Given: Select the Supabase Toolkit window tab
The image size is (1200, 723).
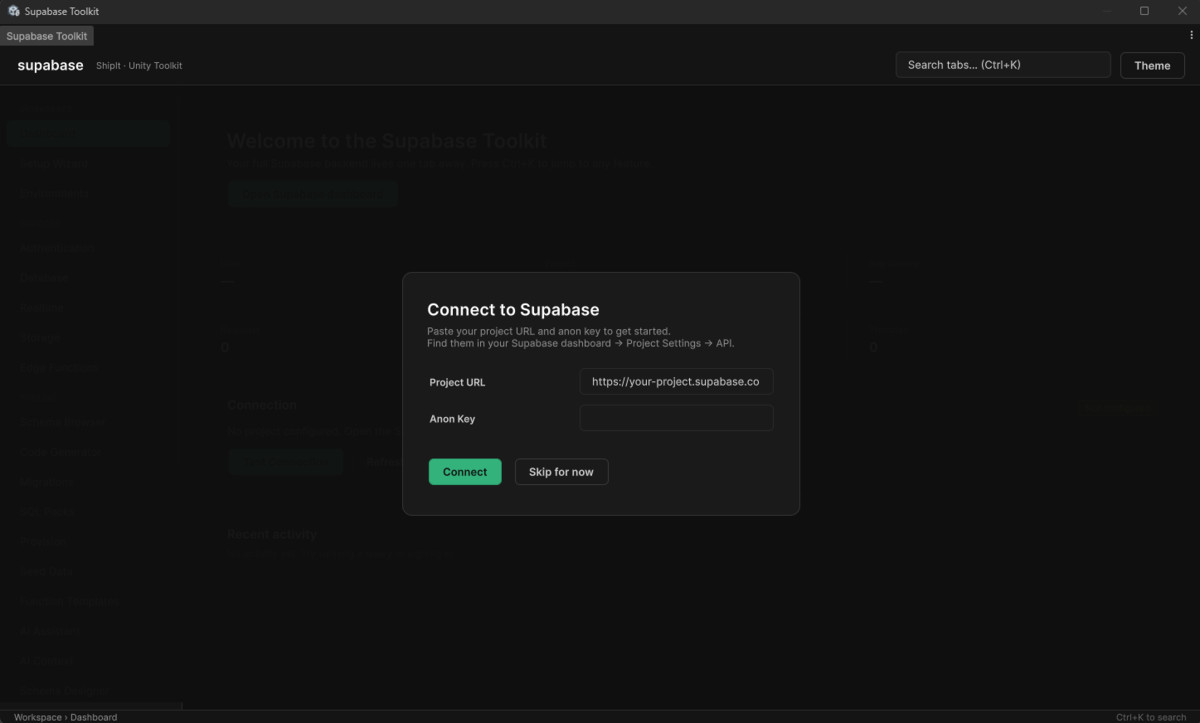Looking at the screenshot, I should (47, 36).
